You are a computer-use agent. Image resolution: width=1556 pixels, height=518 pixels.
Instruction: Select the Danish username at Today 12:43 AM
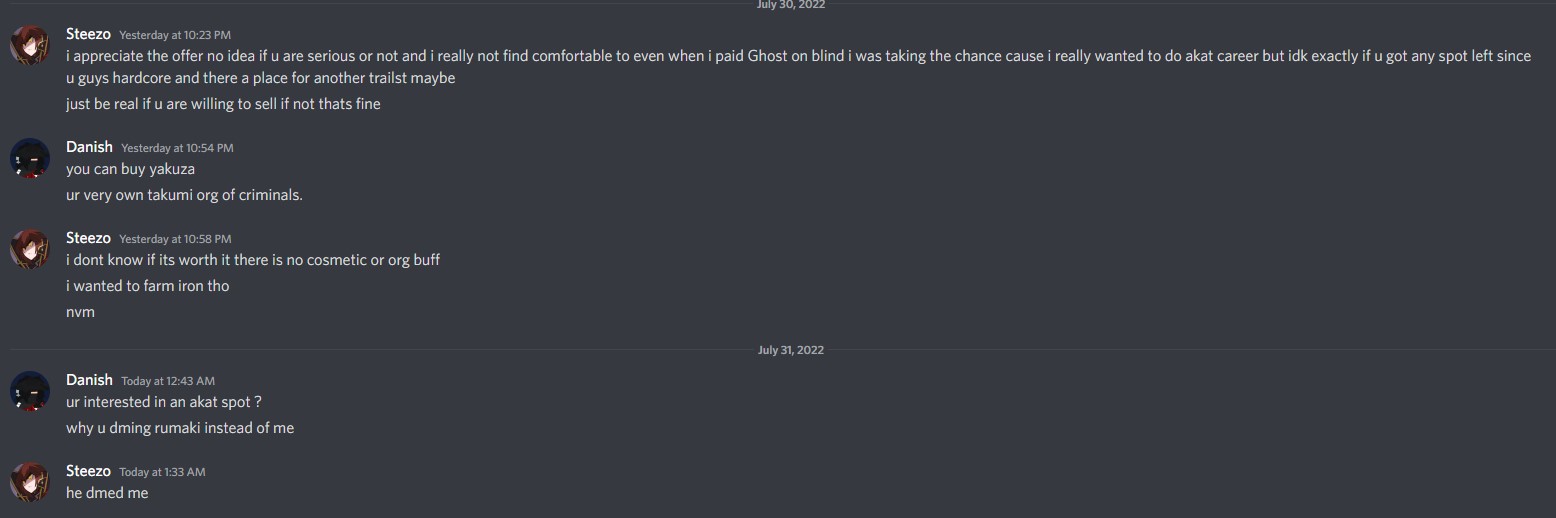pos(89,380)
